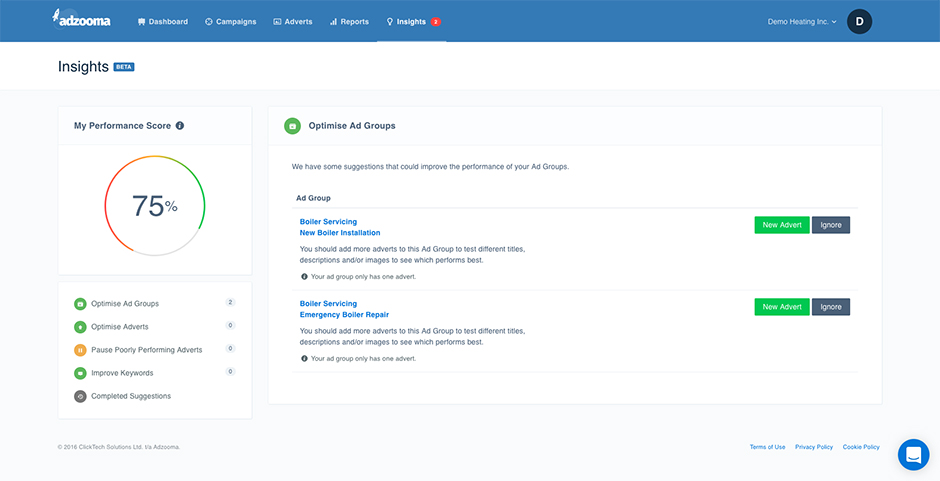Viewport: 940px width, 481px height.
Task: Open the Reports navigation item
Action: (x=349, y=22)
